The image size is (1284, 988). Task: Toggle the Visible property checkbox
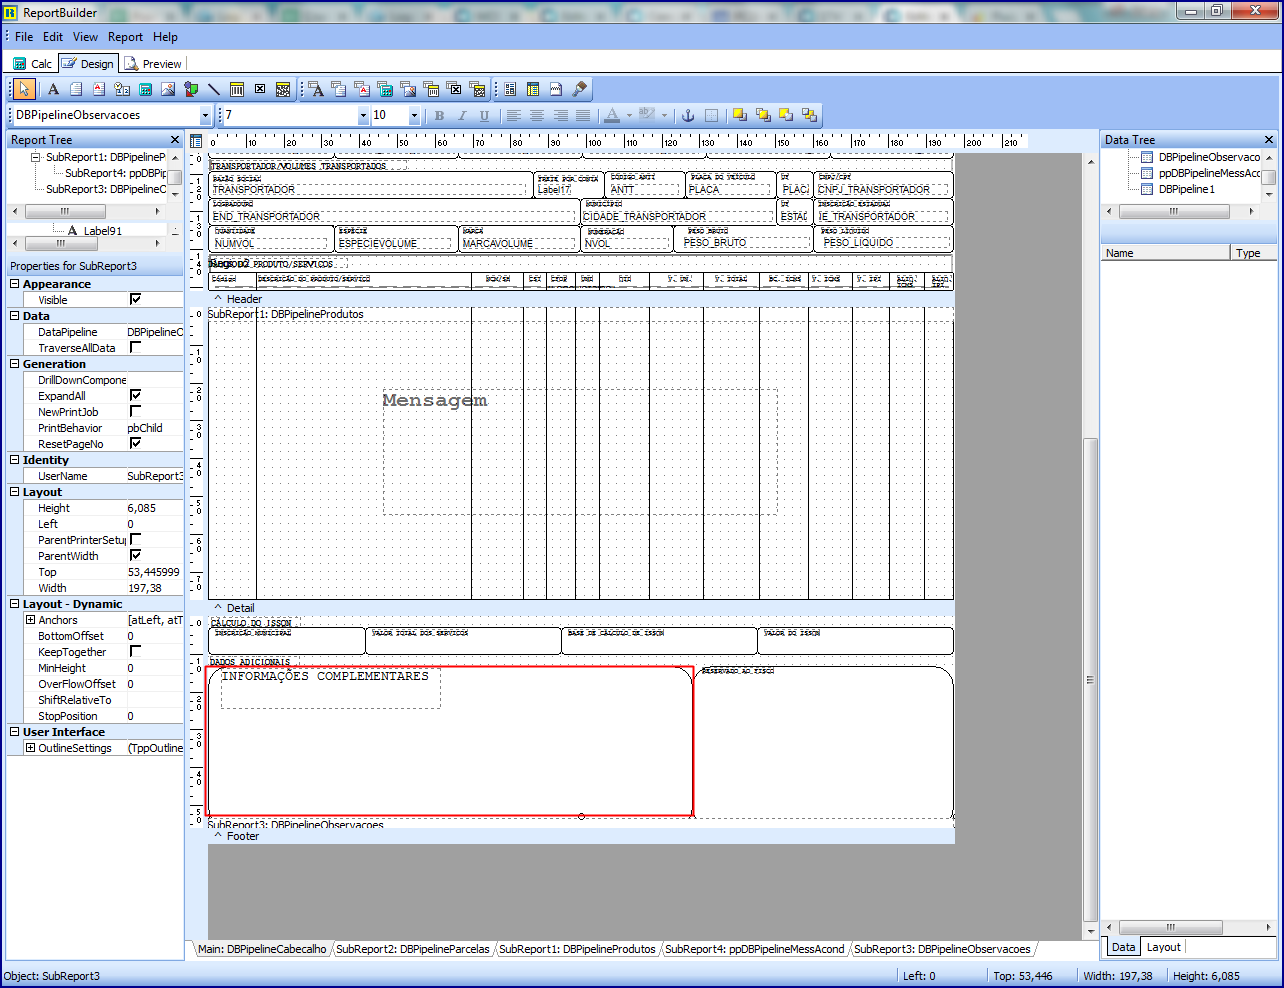click(135, 299)
